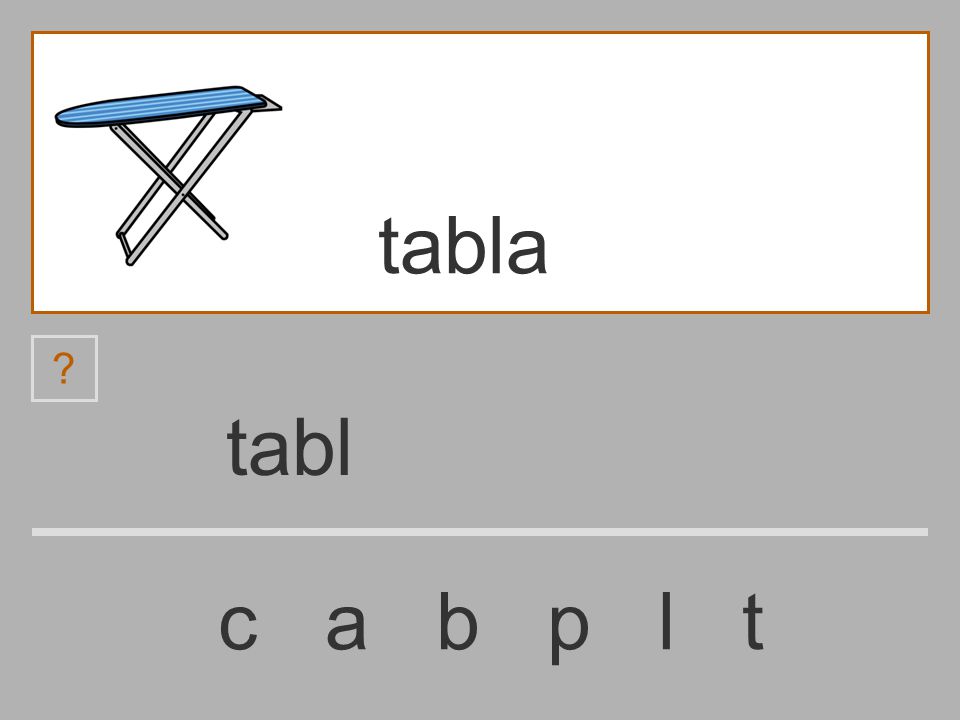
Task: Select the "l" tile in the bottom letter row
Action: click(x=666, y=620)
